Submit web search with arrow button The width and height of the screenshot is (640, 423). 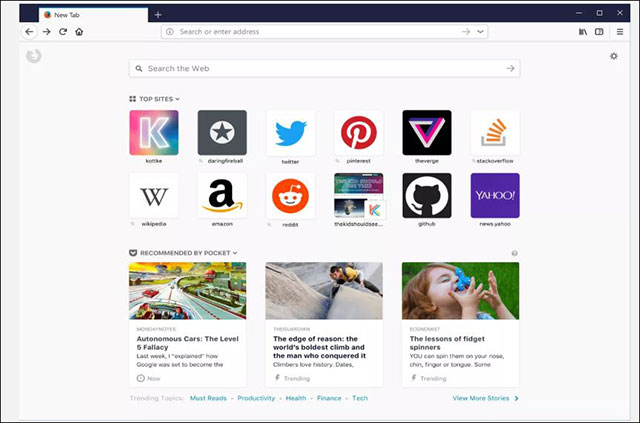click(511, 69)
